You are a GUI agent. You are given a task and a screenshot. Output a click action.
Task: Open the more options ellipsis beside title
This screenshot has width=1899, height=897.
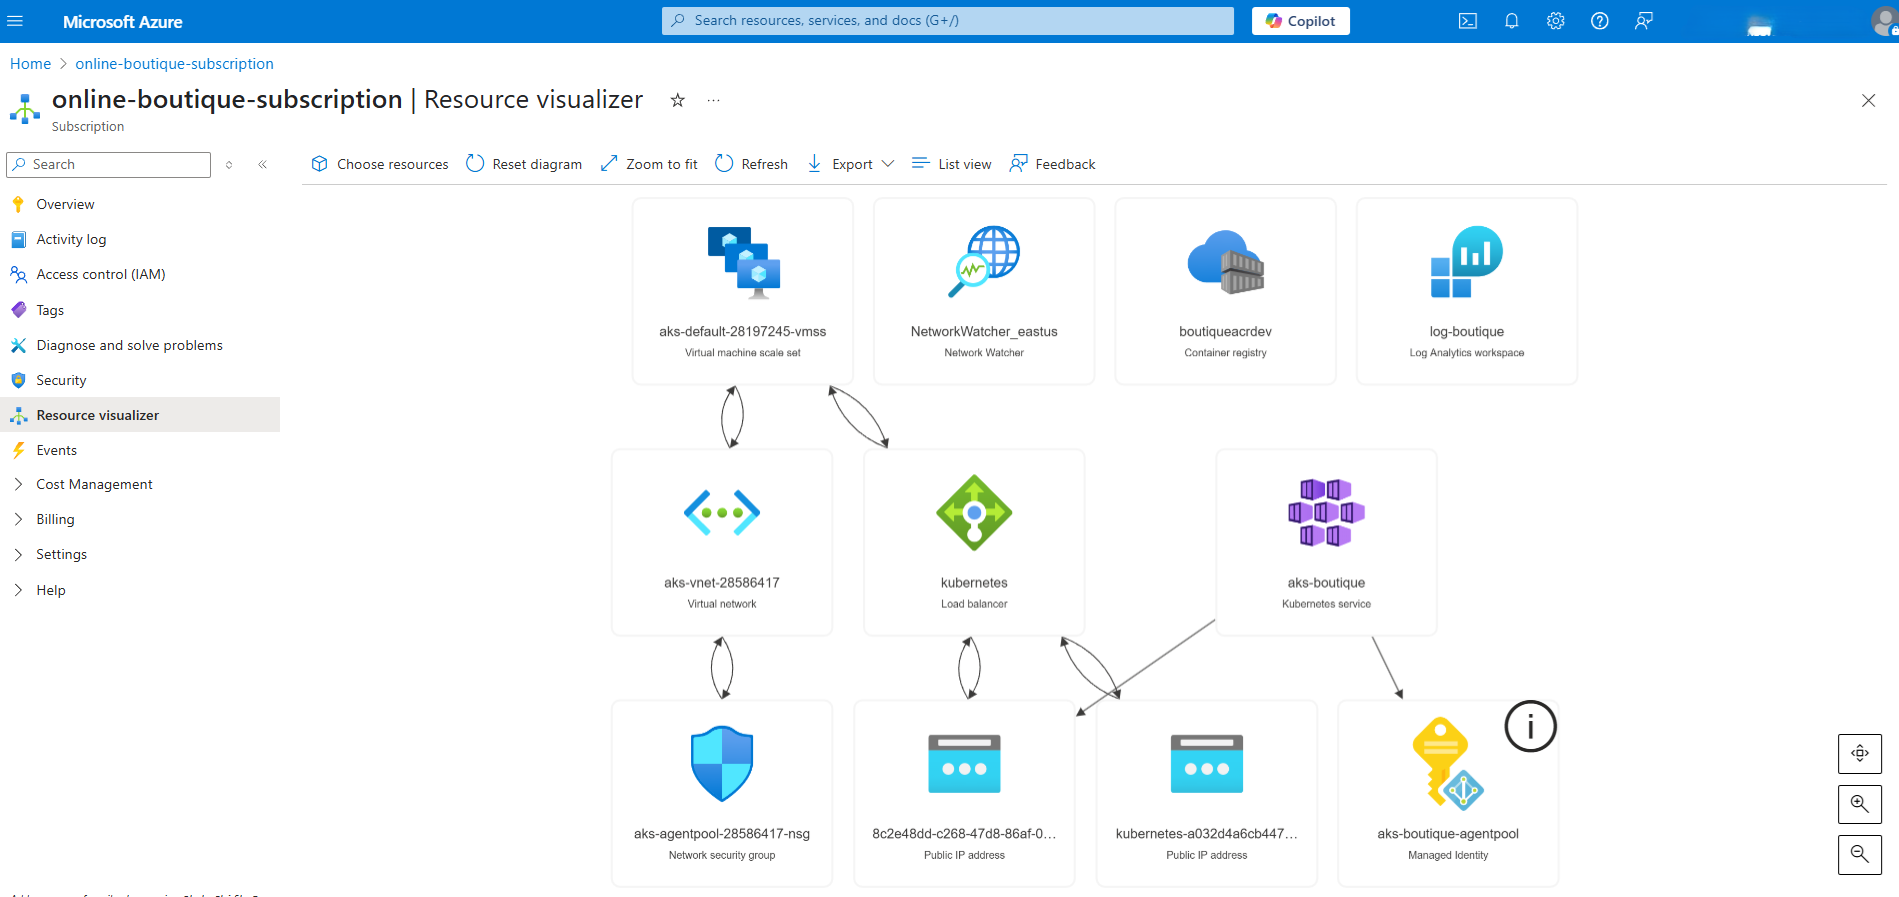point(713,100)
